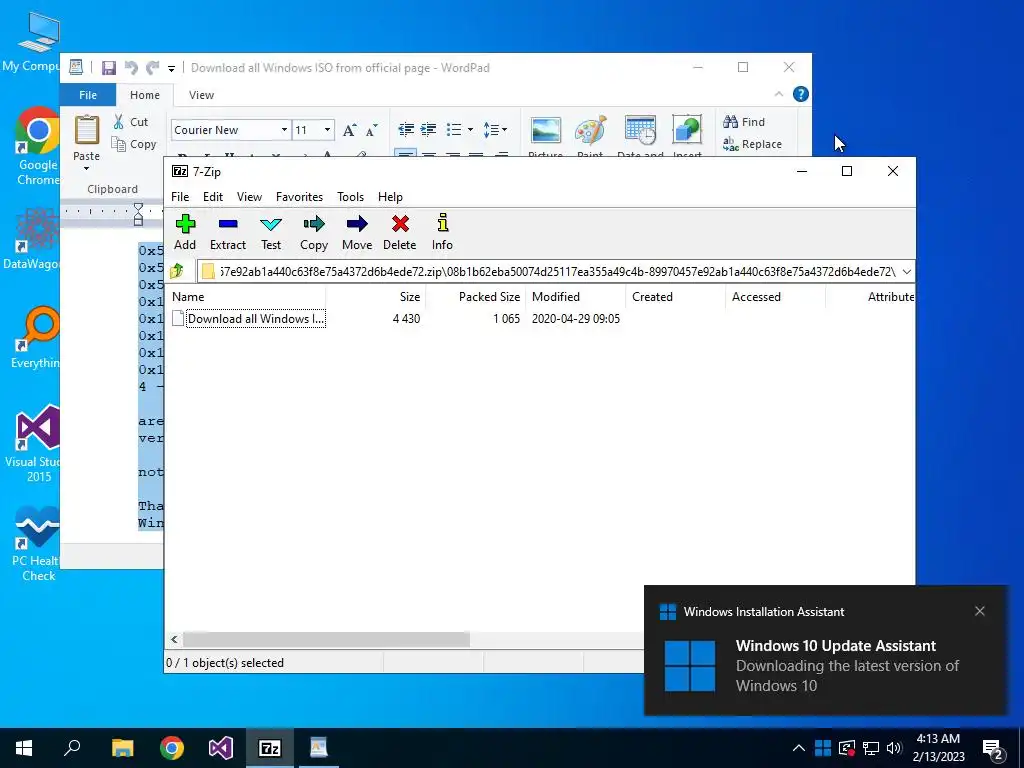The image size is (1024, 768).
Task: Select the 'Download all Windows I...' file row
Action: tap(395, 319)
